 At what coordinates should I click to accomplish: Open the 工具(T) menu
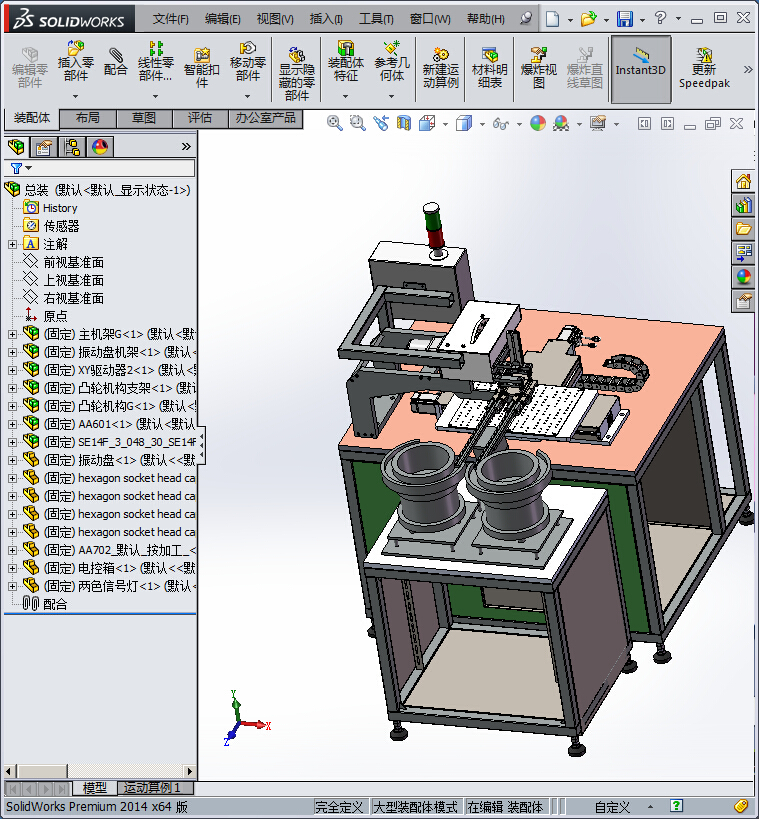pyautogui.click(x=376, y=19)
